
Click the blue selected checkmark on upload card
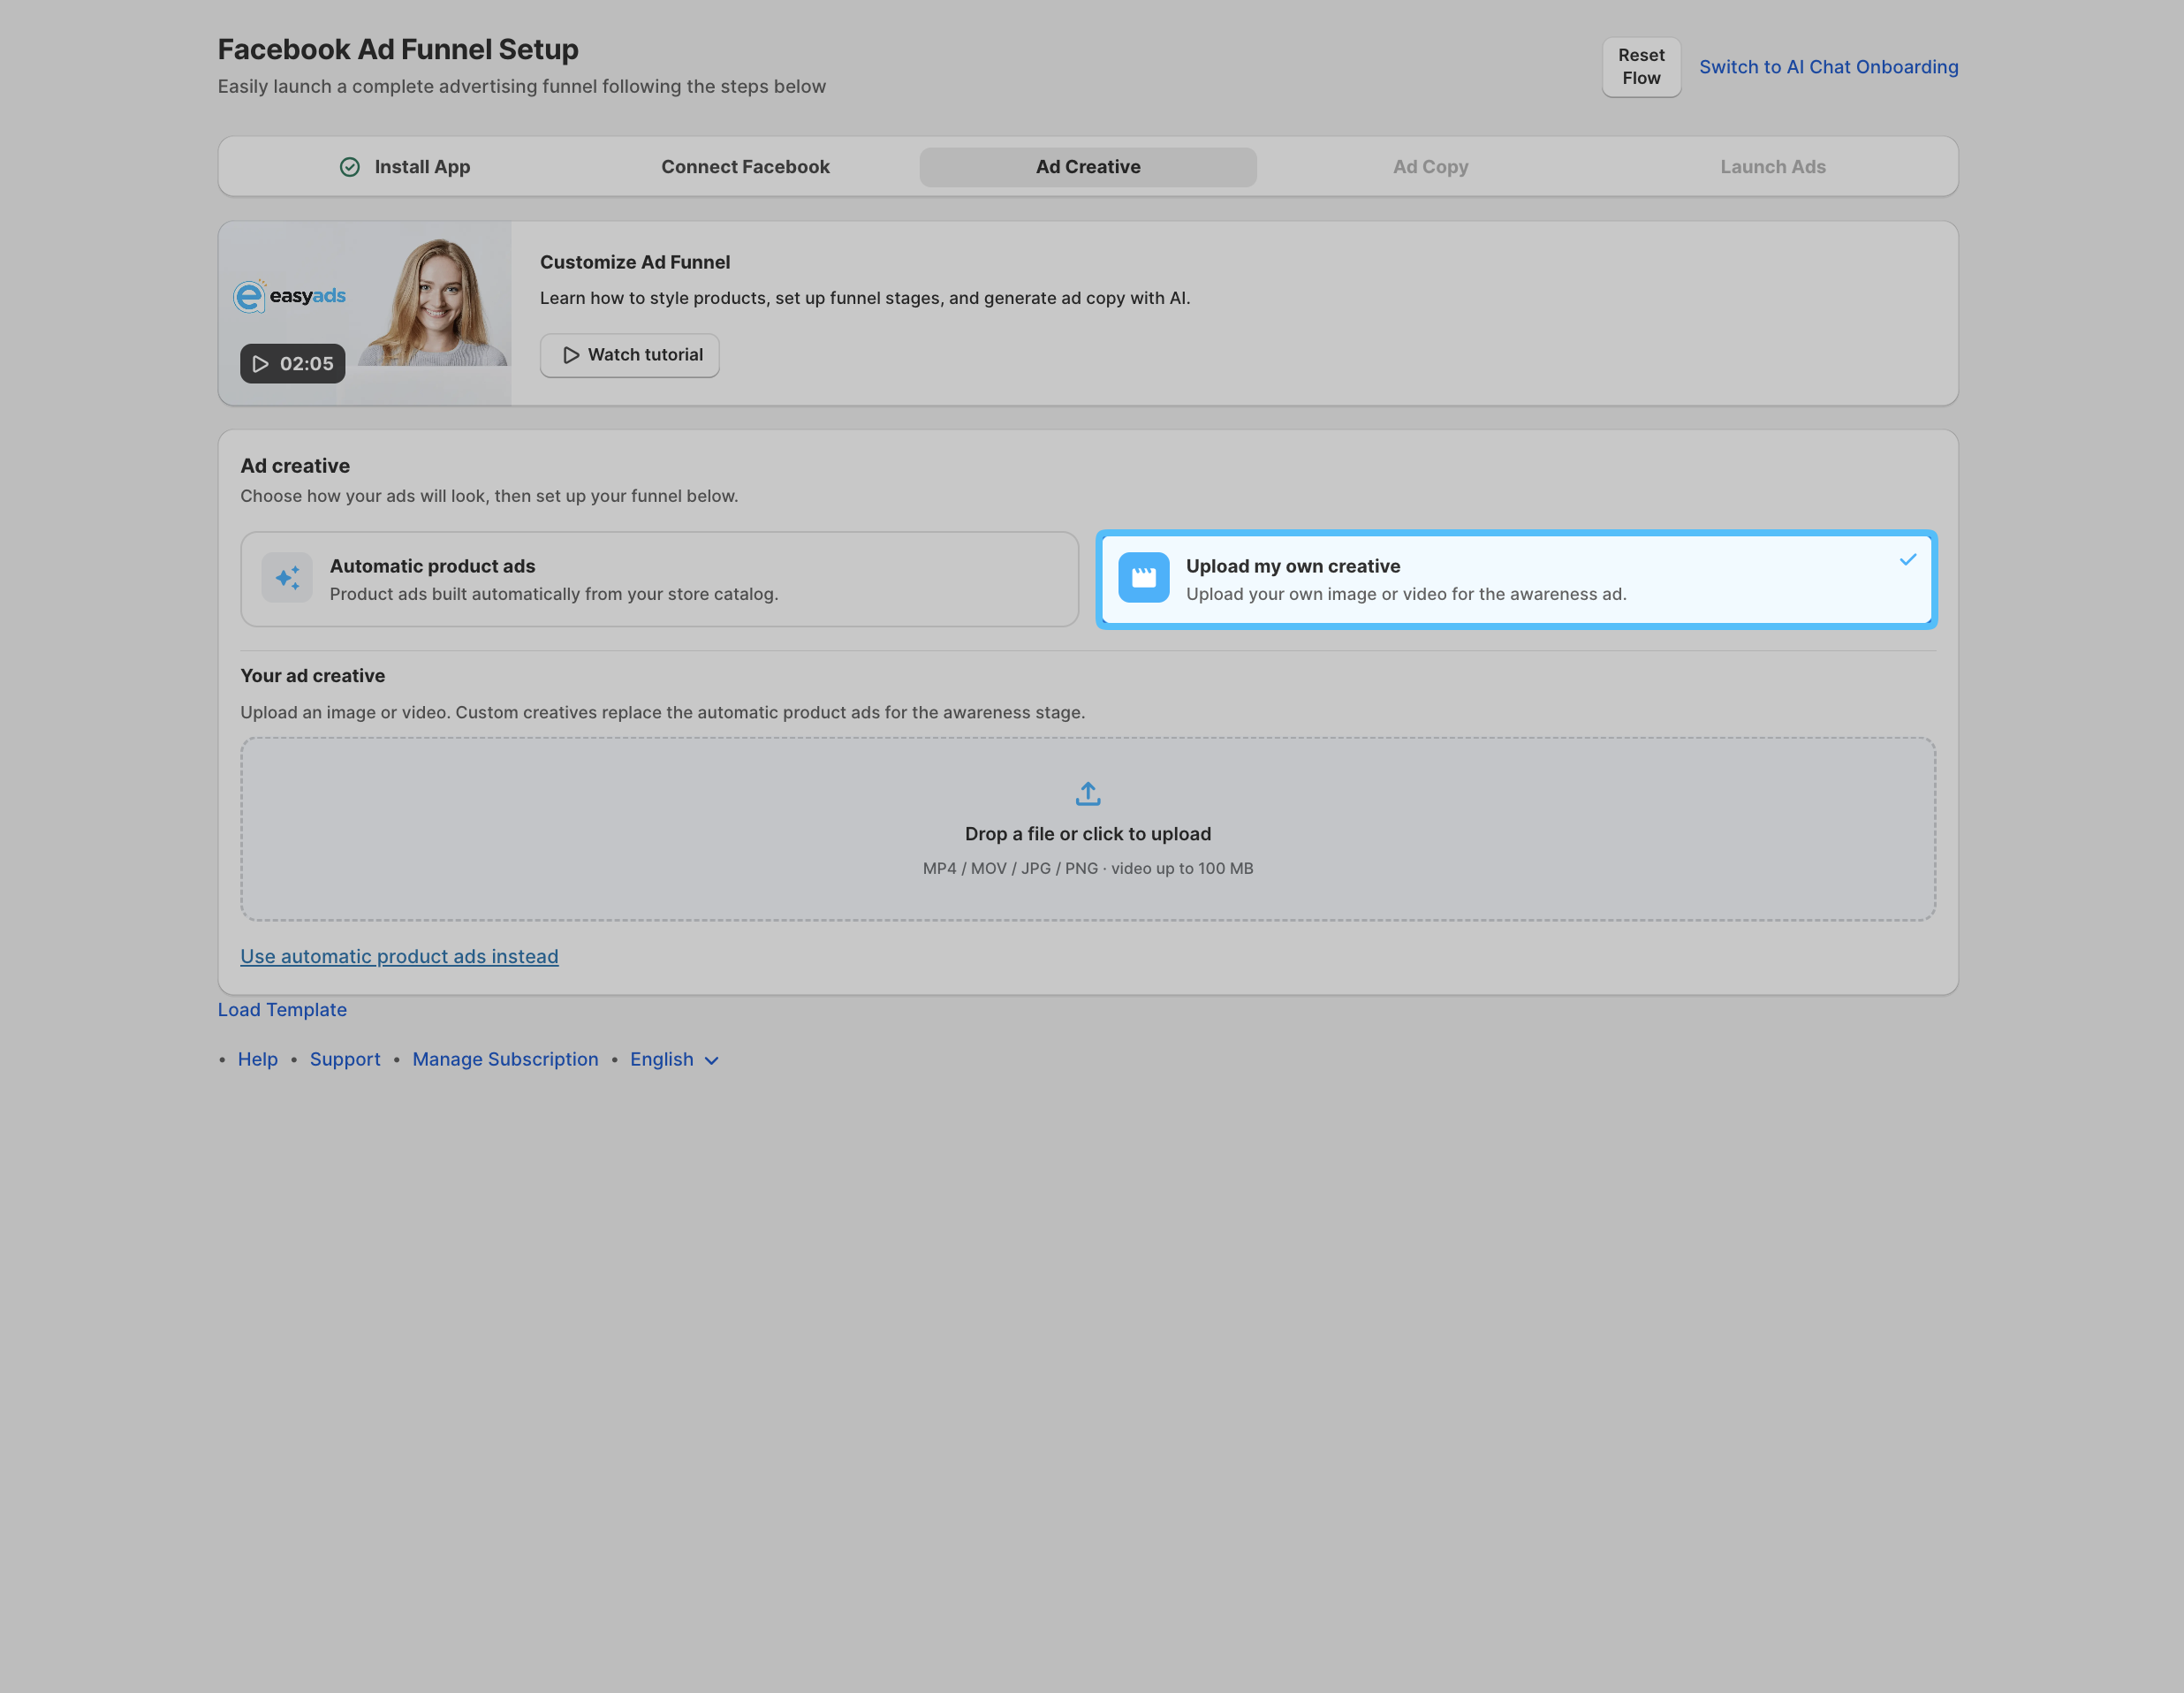click(1908, 560)
